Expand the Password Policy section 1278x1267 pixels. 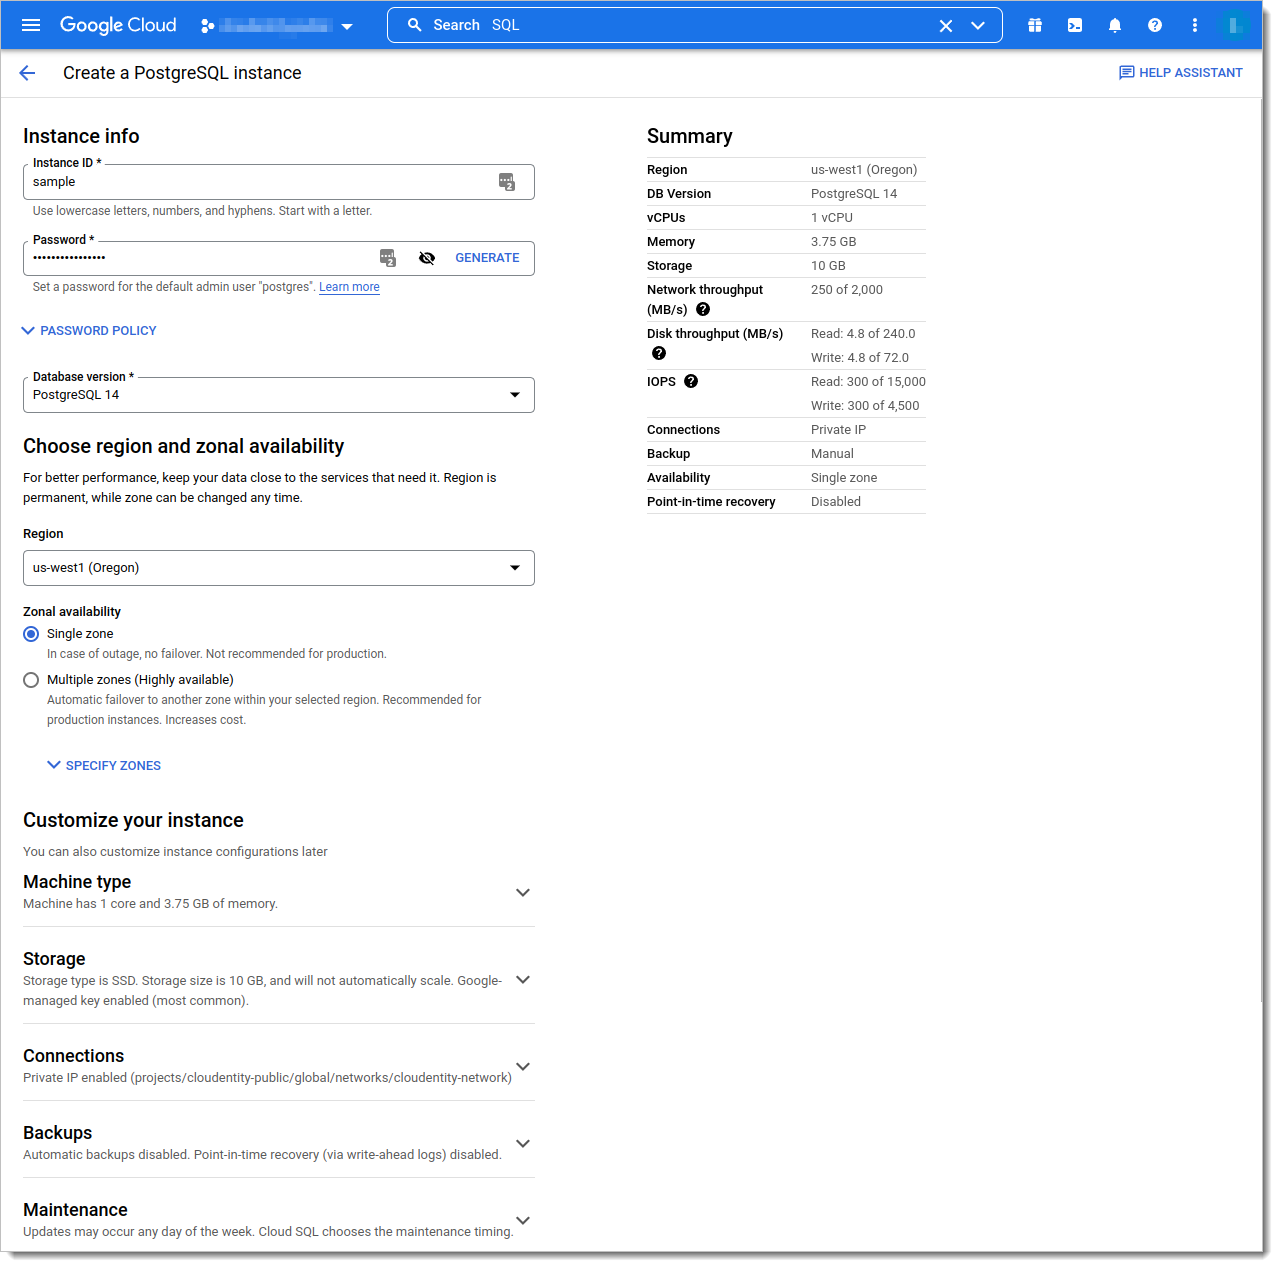point(89,331)
